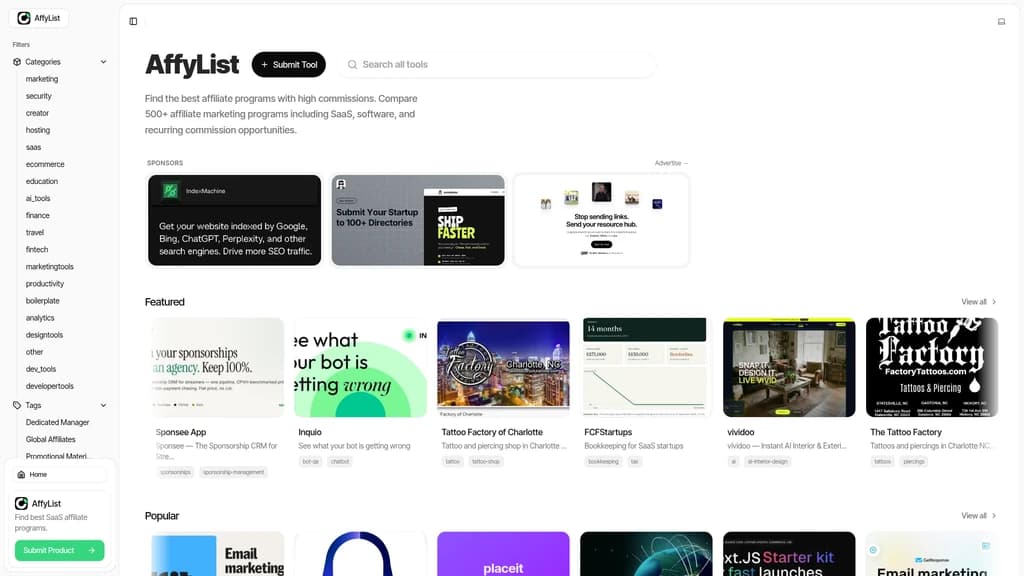Select the ecommerce category
The image size is (1024, 576).
[x=45, y=165]
